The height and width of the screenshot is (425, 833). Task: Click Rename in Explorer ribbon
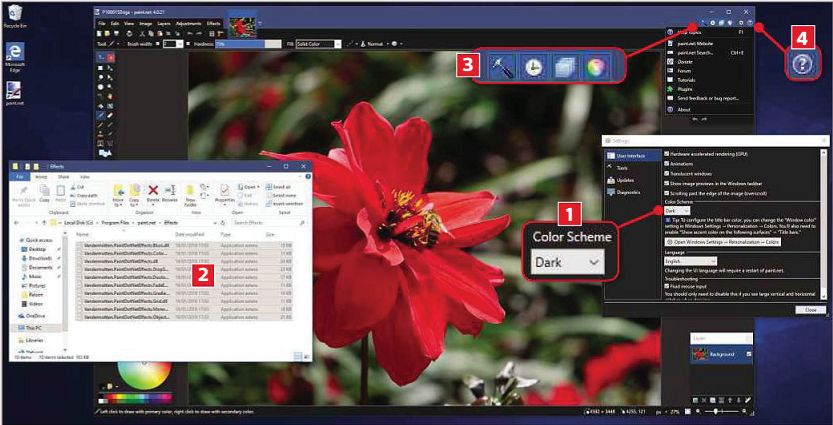(169, 193)
